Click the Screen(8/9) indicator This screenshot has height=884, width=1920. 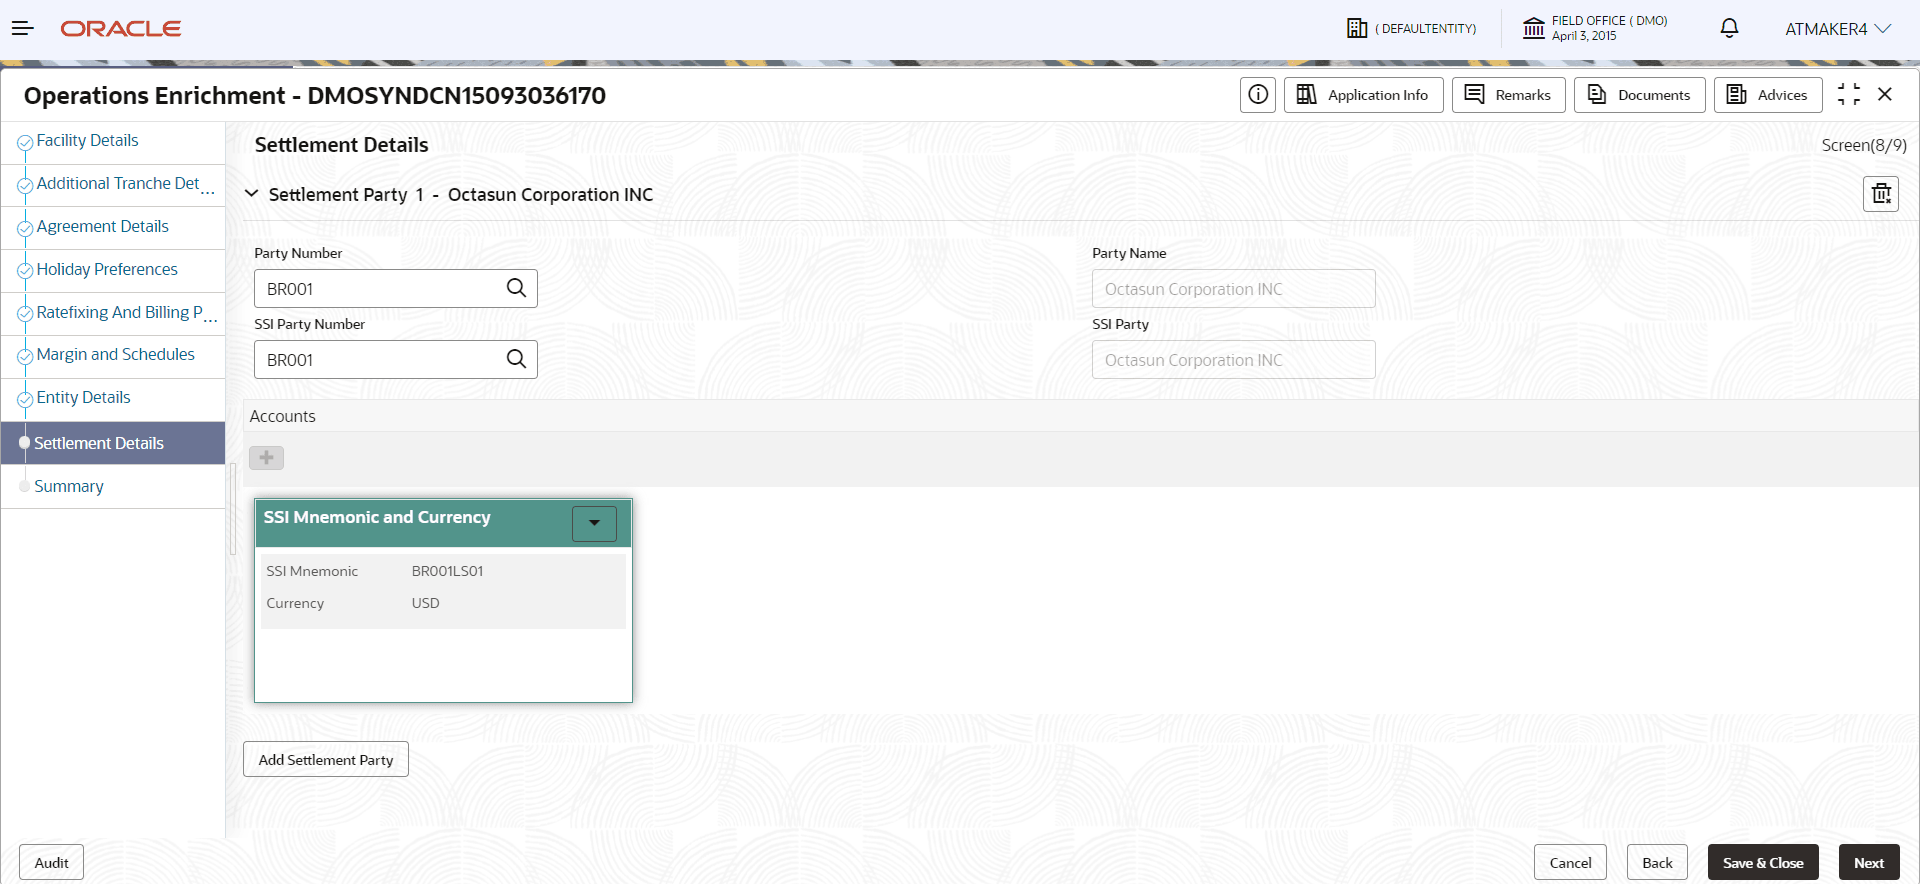[1864, 146]
